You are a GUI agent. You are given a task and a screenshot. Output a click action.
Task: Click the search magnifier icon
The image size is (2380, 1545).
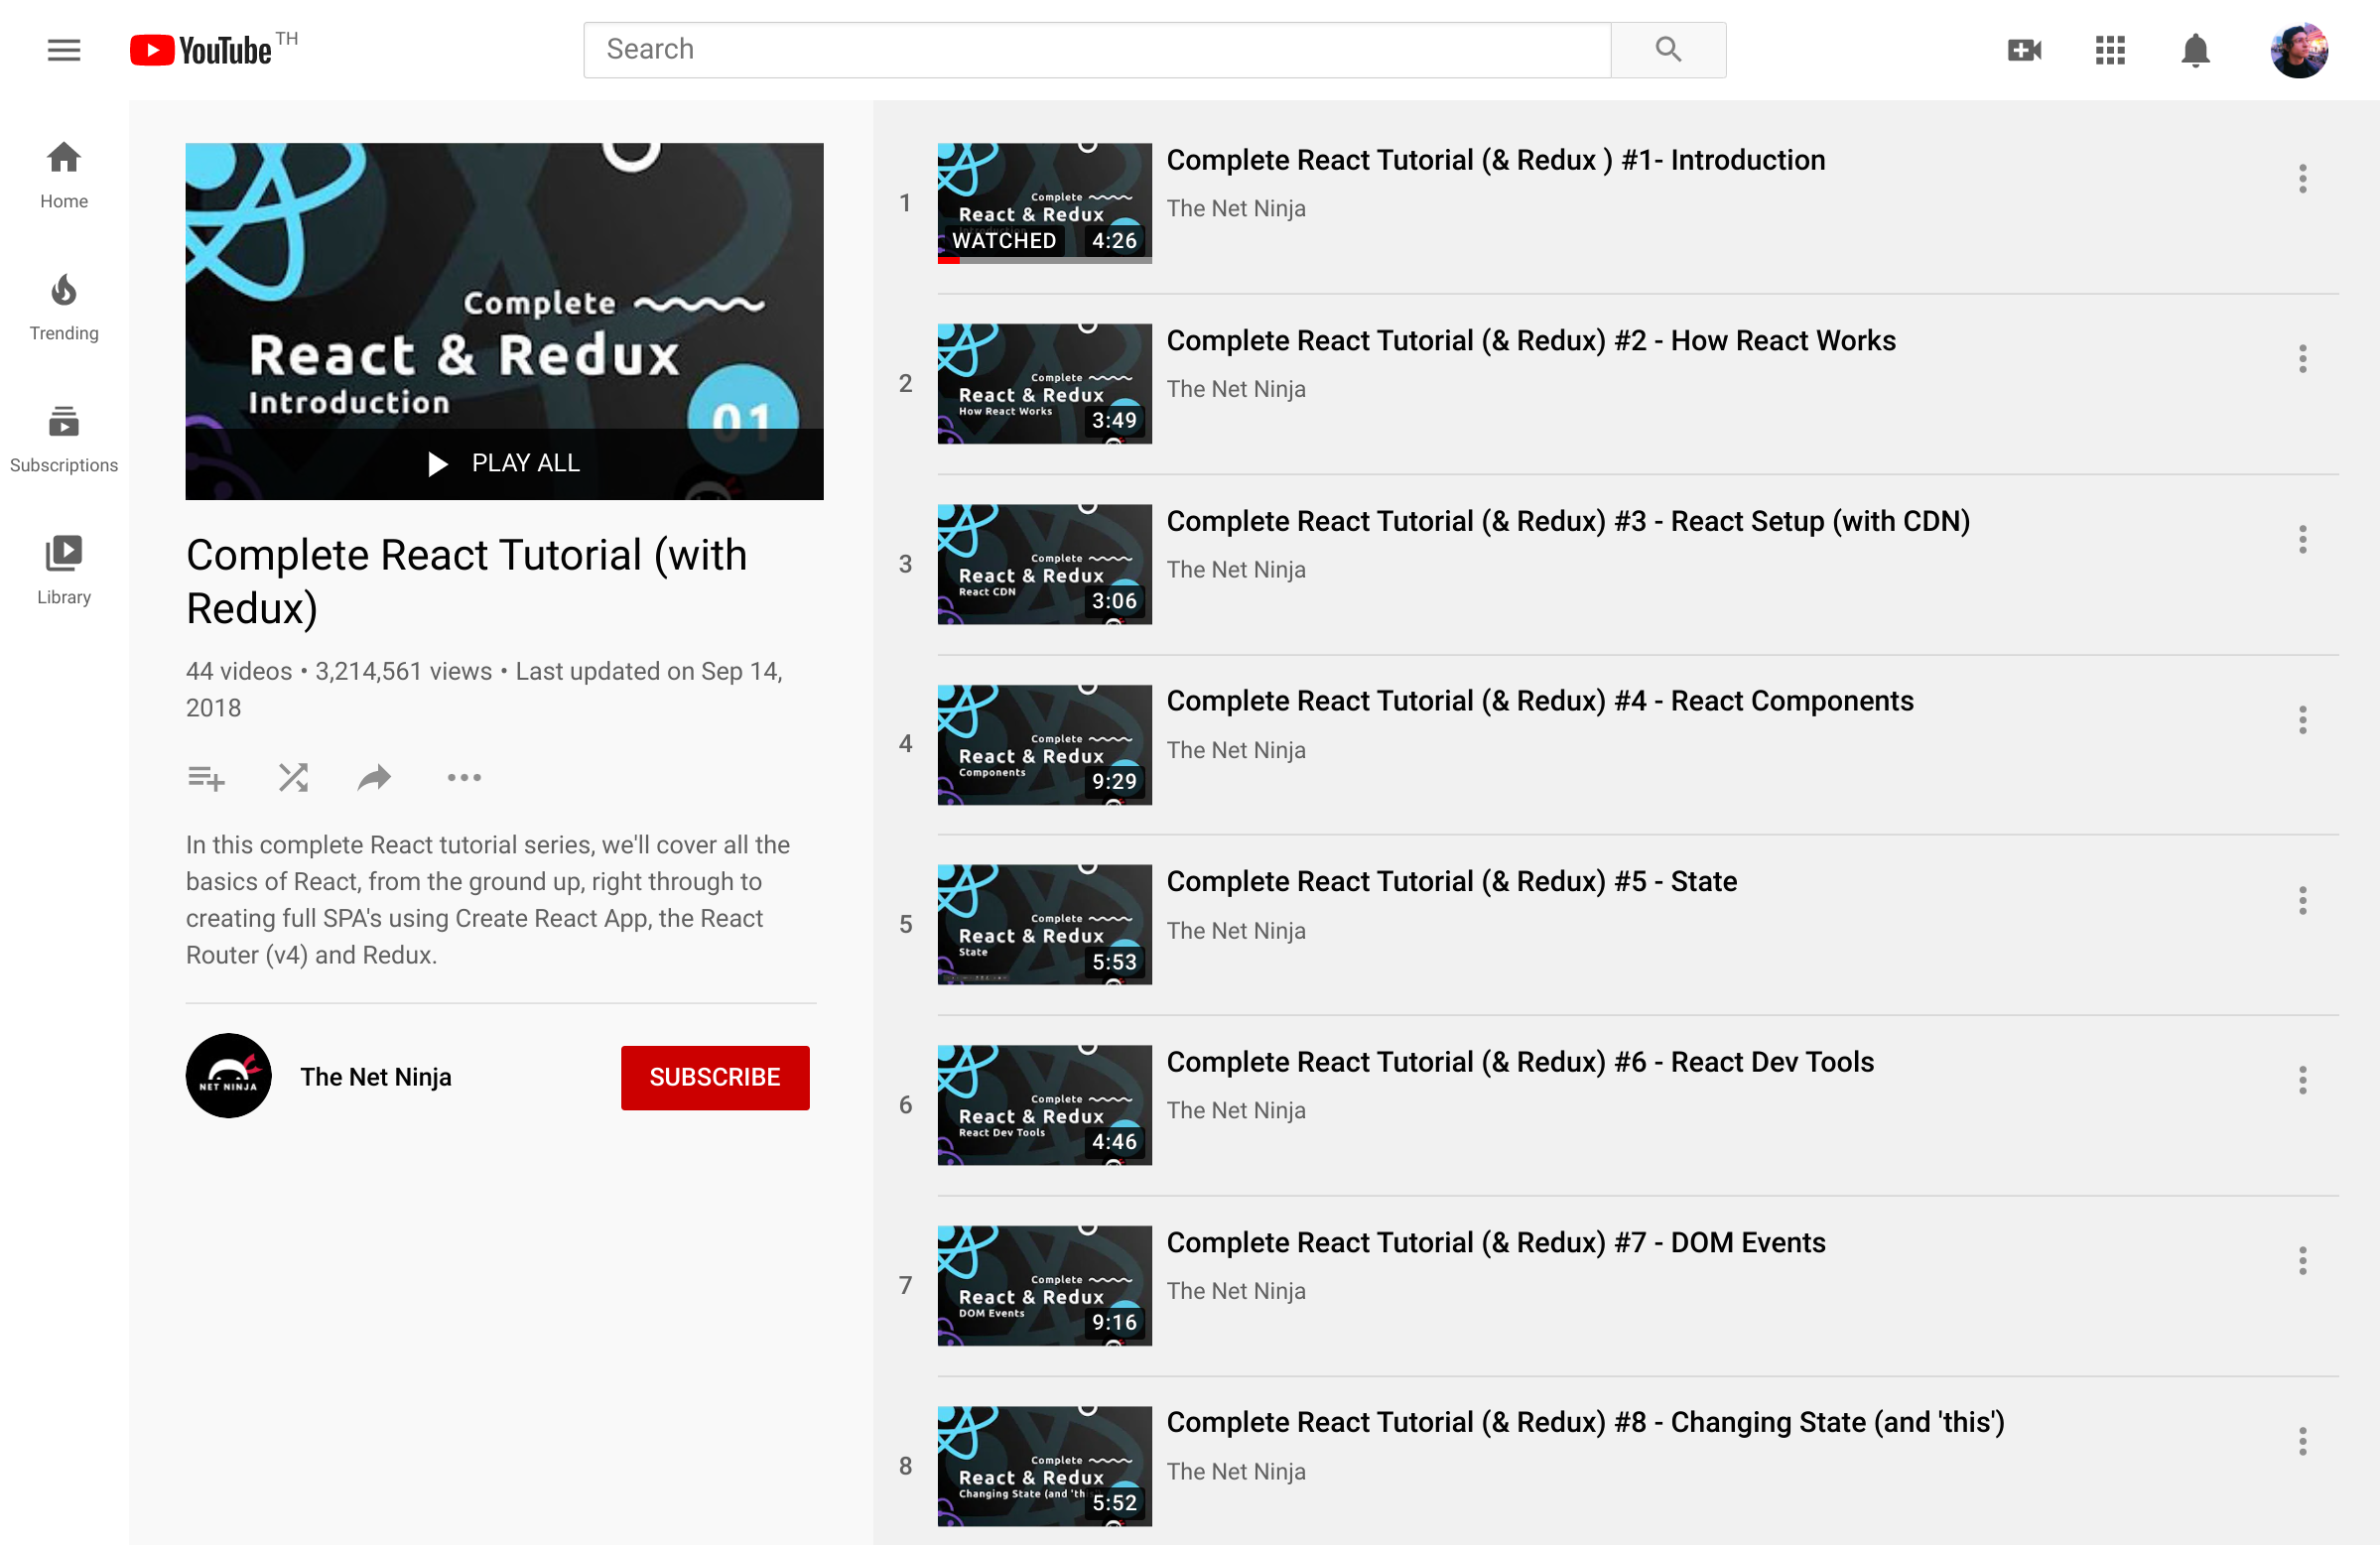1667,48
